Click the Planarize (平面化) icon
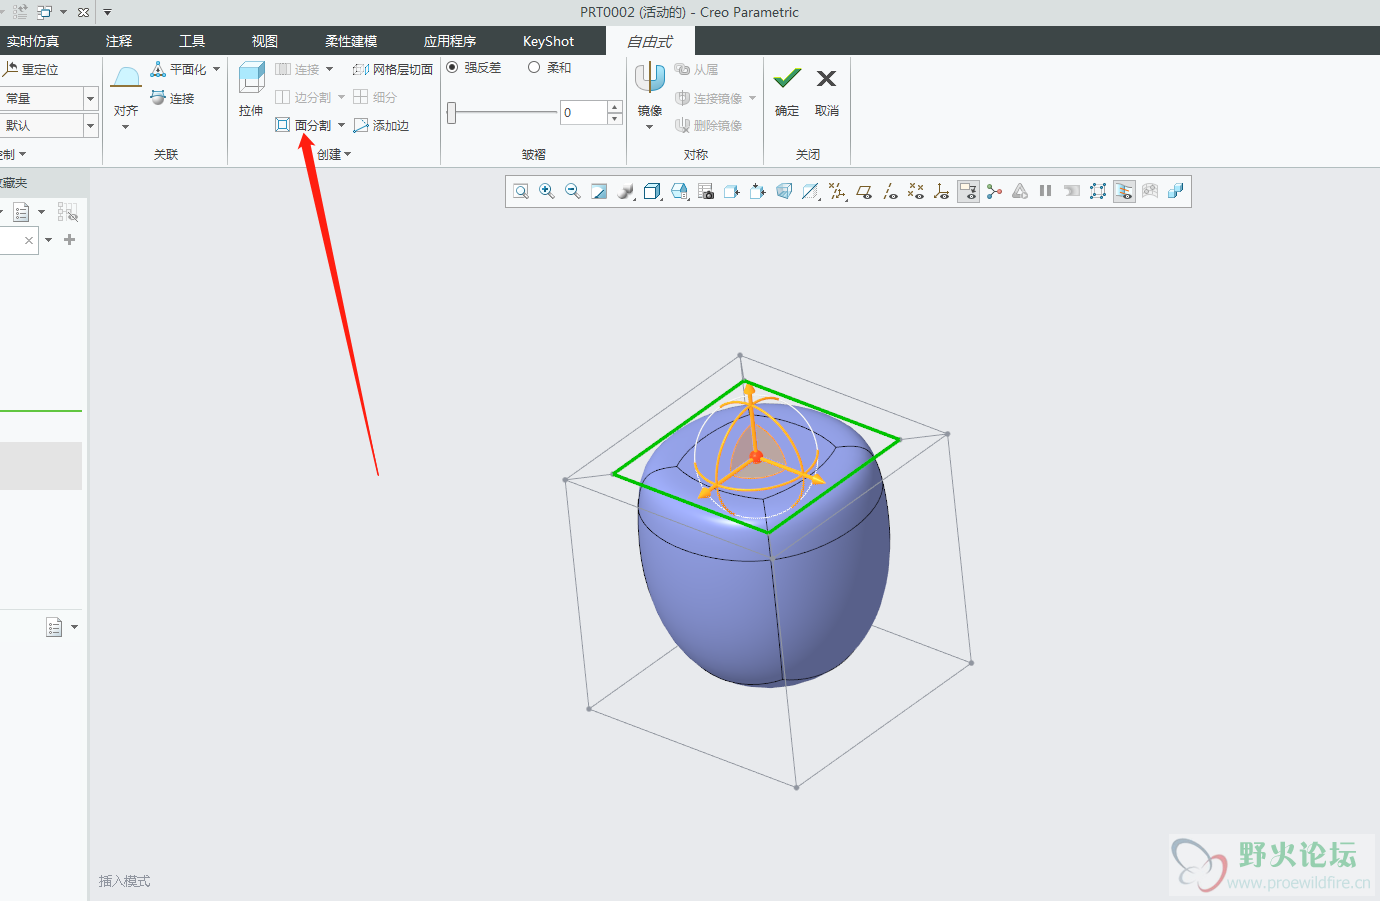 [158, 69]
